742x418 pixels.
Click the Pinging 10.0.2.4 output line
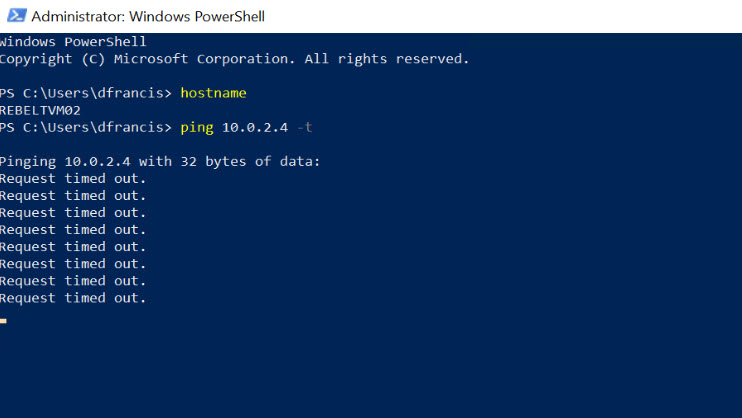pyautogui.click(x=160, y=161)
